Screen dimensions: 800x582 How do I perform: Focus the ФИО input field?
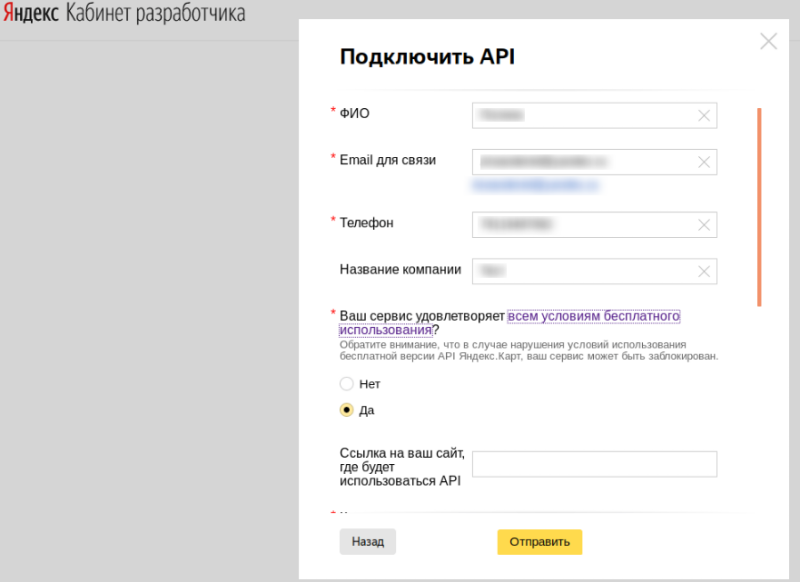[594, 116]
